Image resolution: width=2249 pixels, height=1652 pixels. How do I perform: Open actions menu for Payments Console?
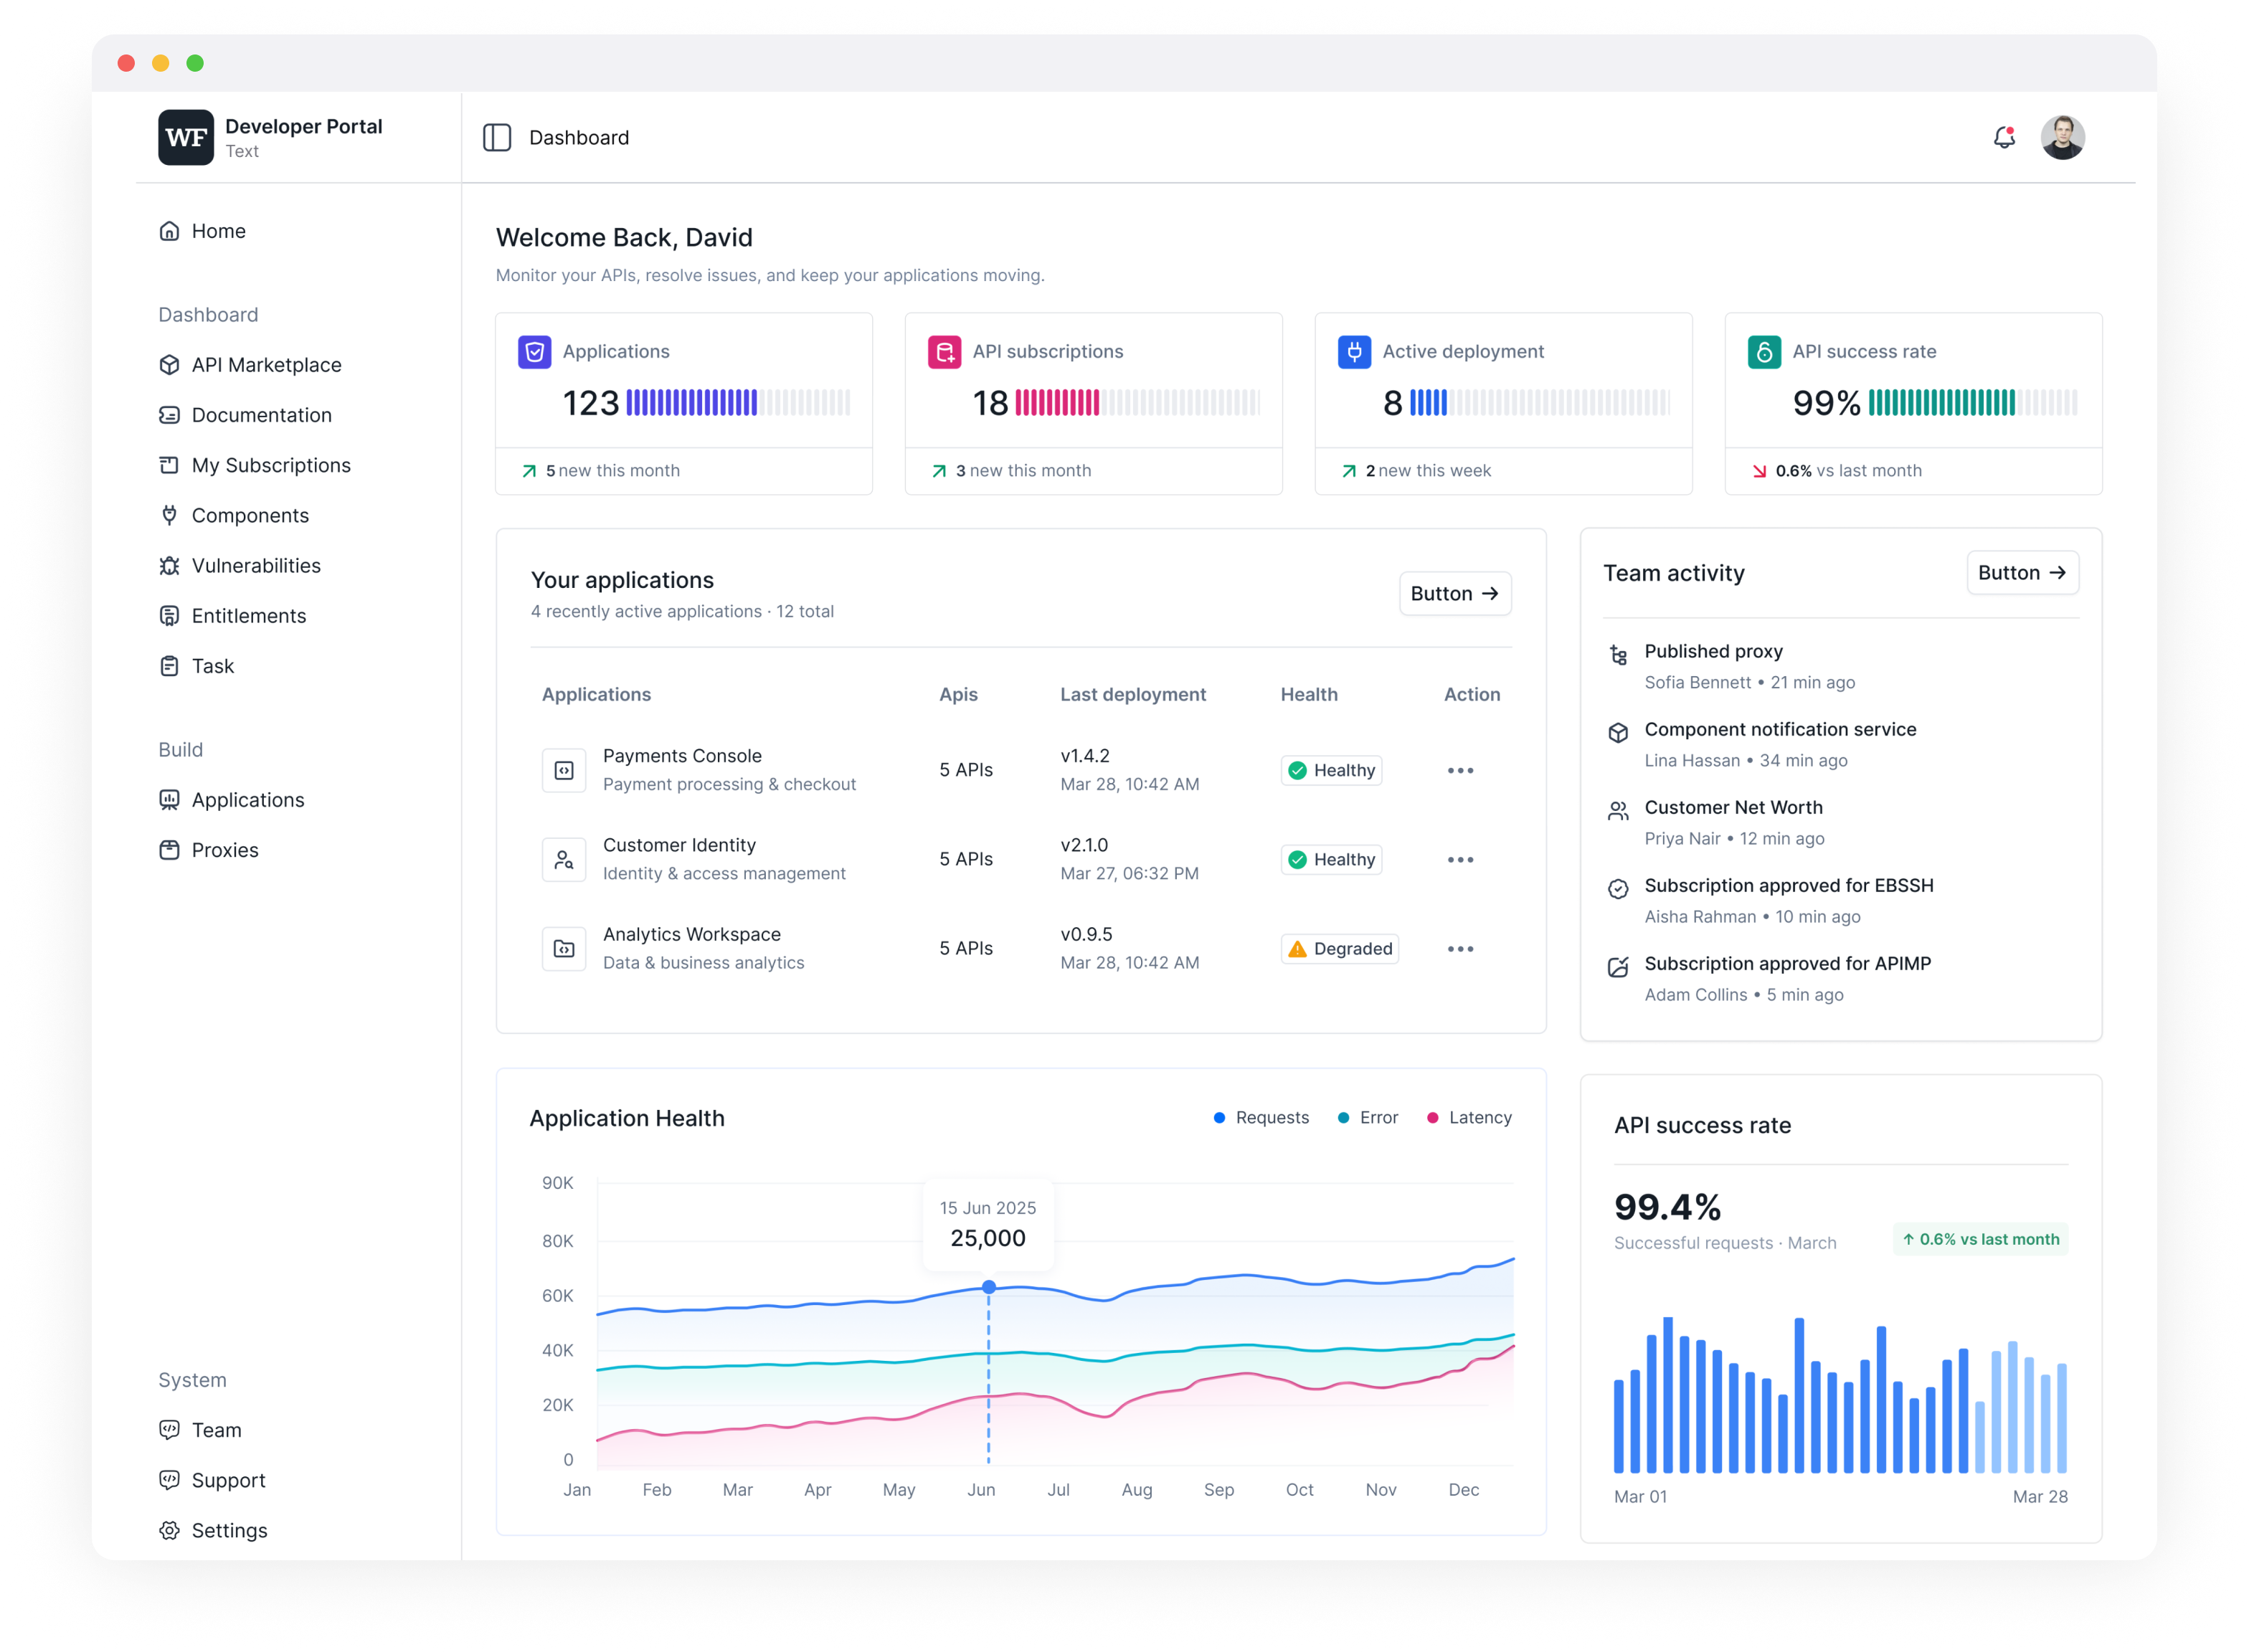tap(1460, 770)
